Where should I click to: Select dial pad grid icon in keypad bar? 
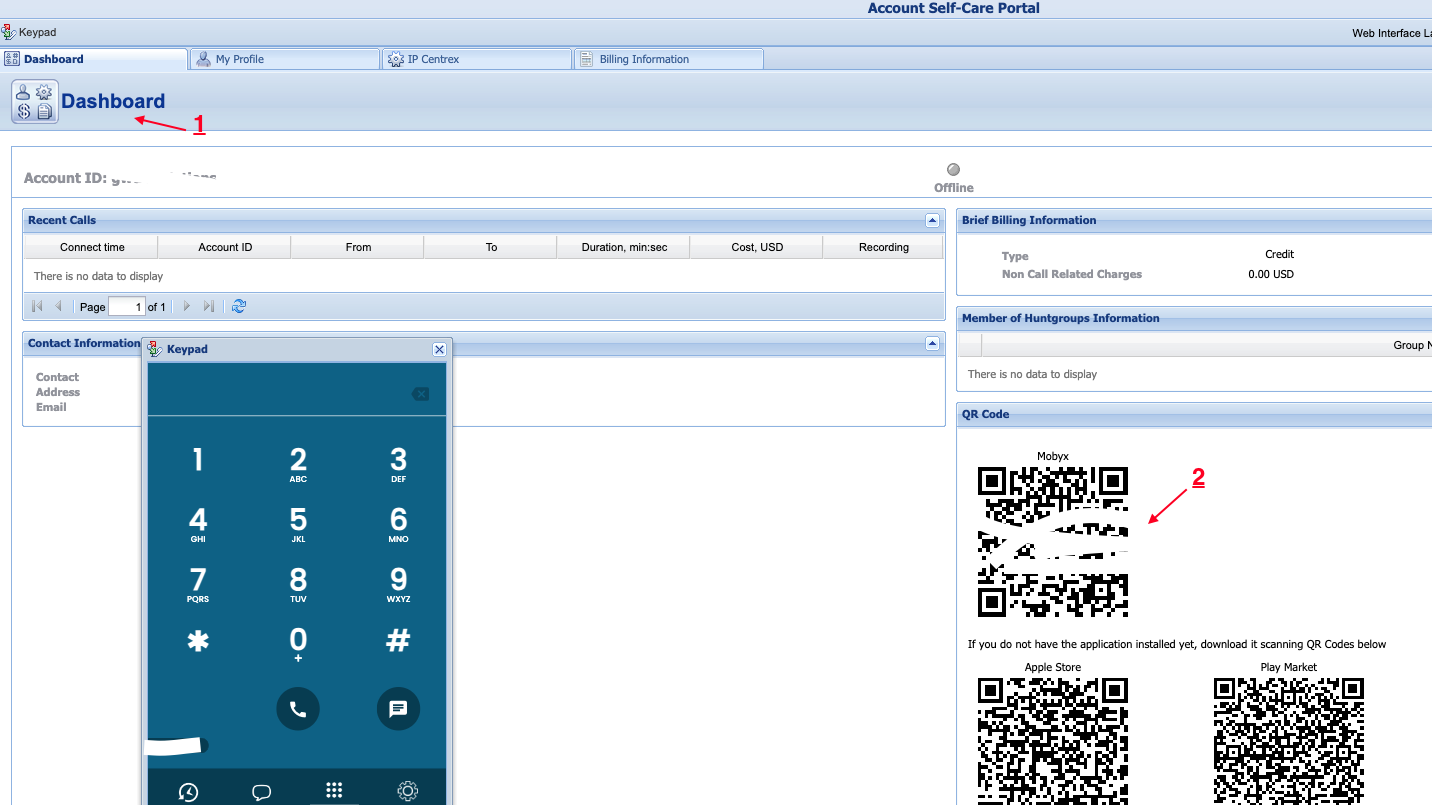point(334,790)
